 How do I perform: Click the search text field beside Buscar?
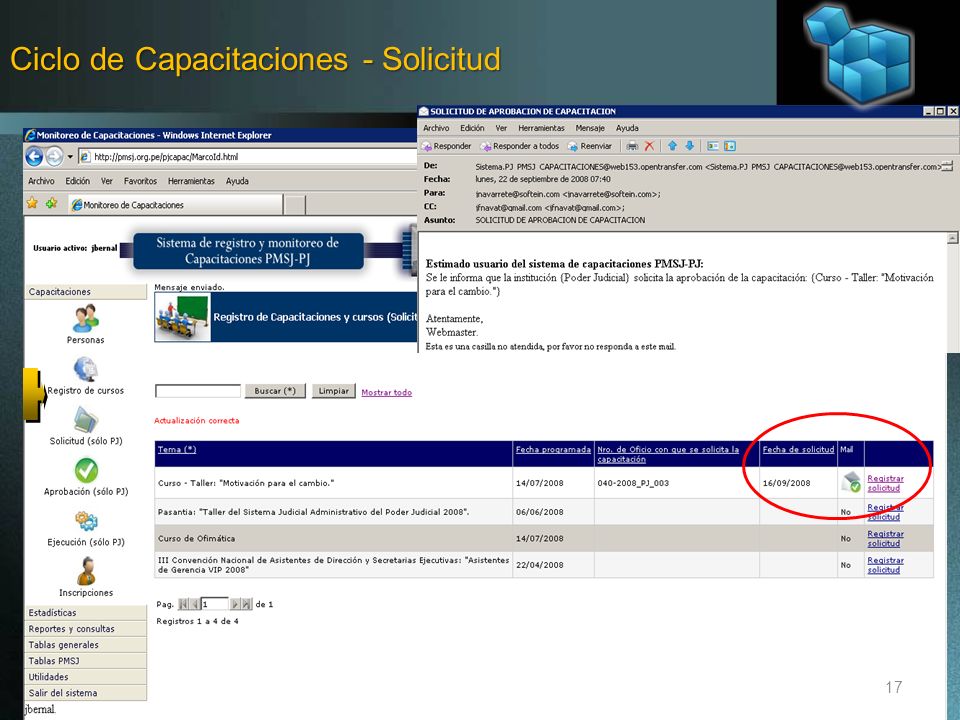coord(198,391)
